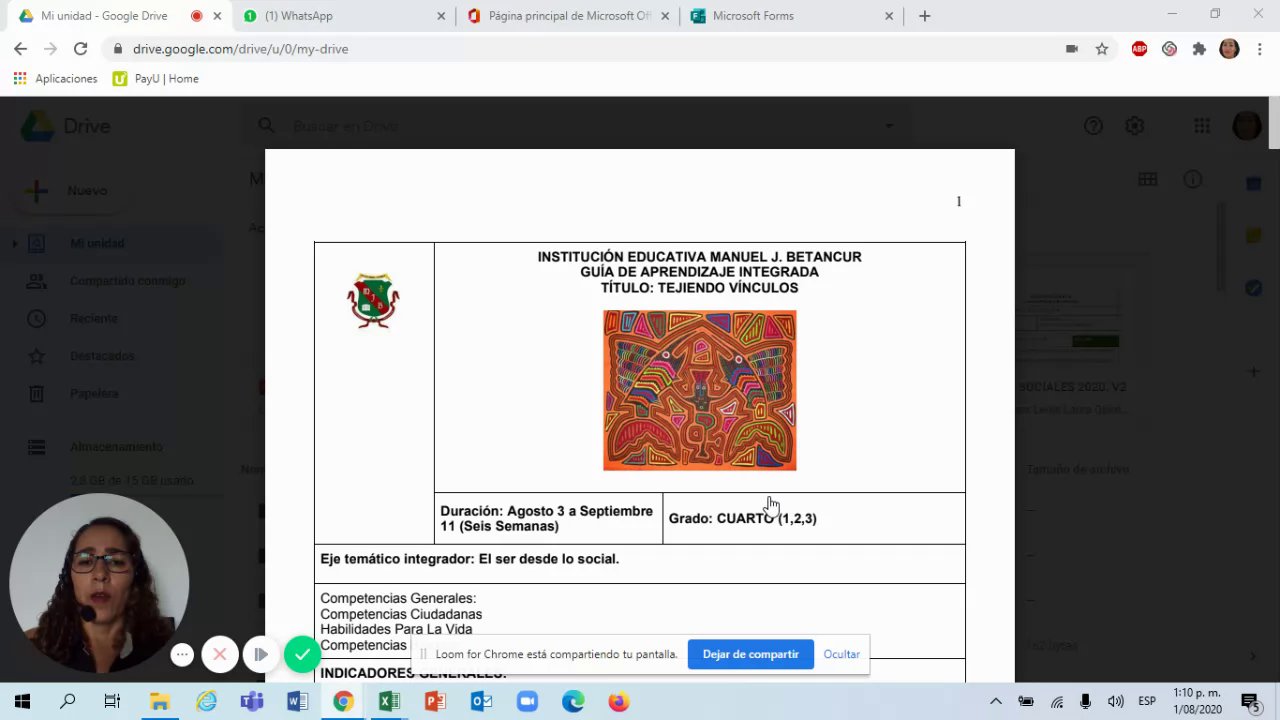Screen dimensions: 1280x720
Task: Open the Windows notification center
Action: (1249, 701)
